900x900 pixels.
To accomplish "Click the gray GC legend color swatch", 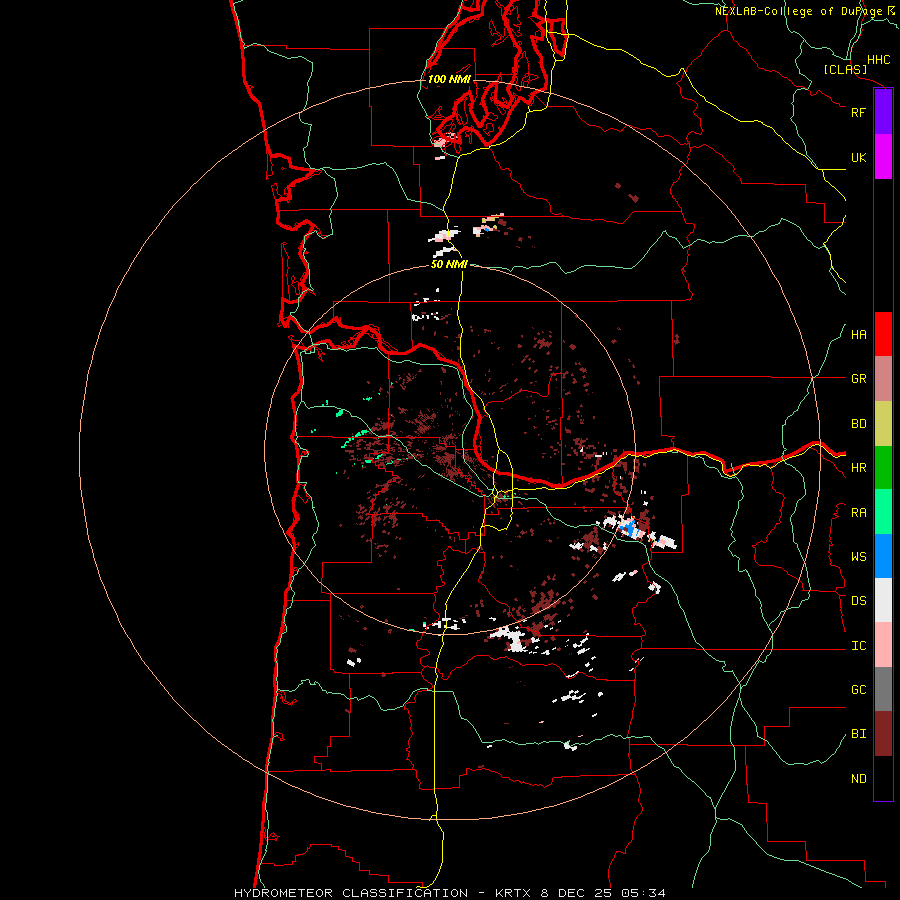I will pyautogui.click(x=883, y=689).
